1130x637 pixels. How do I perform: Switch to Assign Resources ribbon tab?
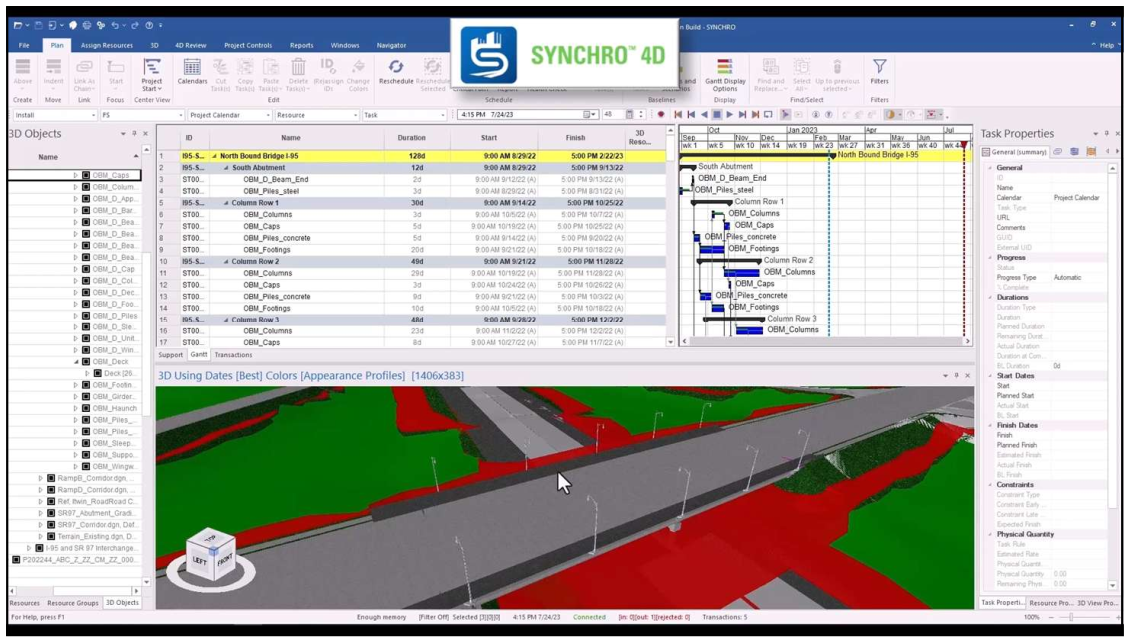click(x=107, y=45)
